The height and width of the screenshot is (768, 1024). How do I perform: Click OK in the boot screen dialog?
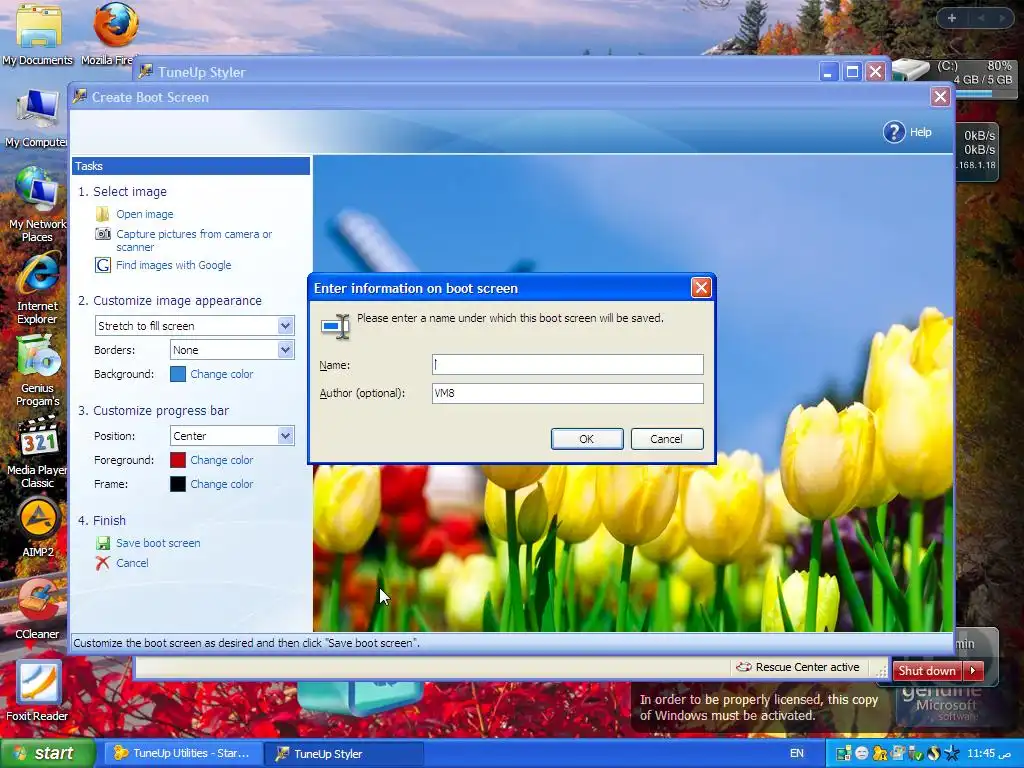(587, 439)
